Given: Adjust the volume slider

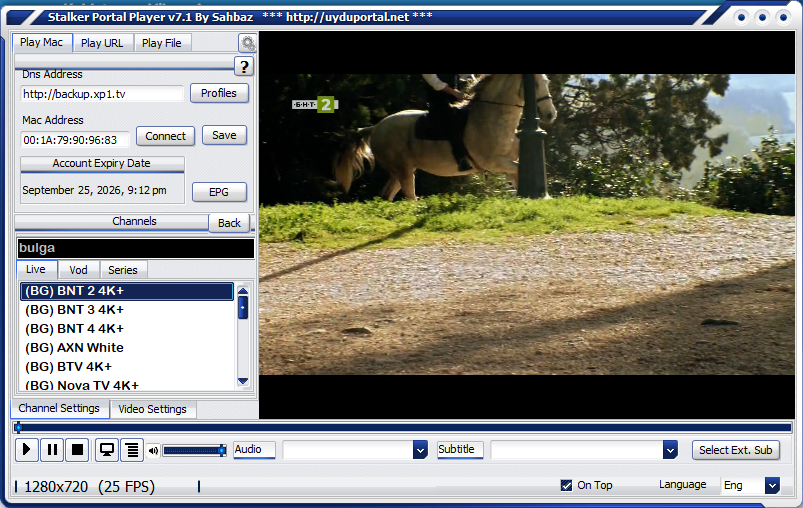Looking at the screenshot, I should [194, 451].
